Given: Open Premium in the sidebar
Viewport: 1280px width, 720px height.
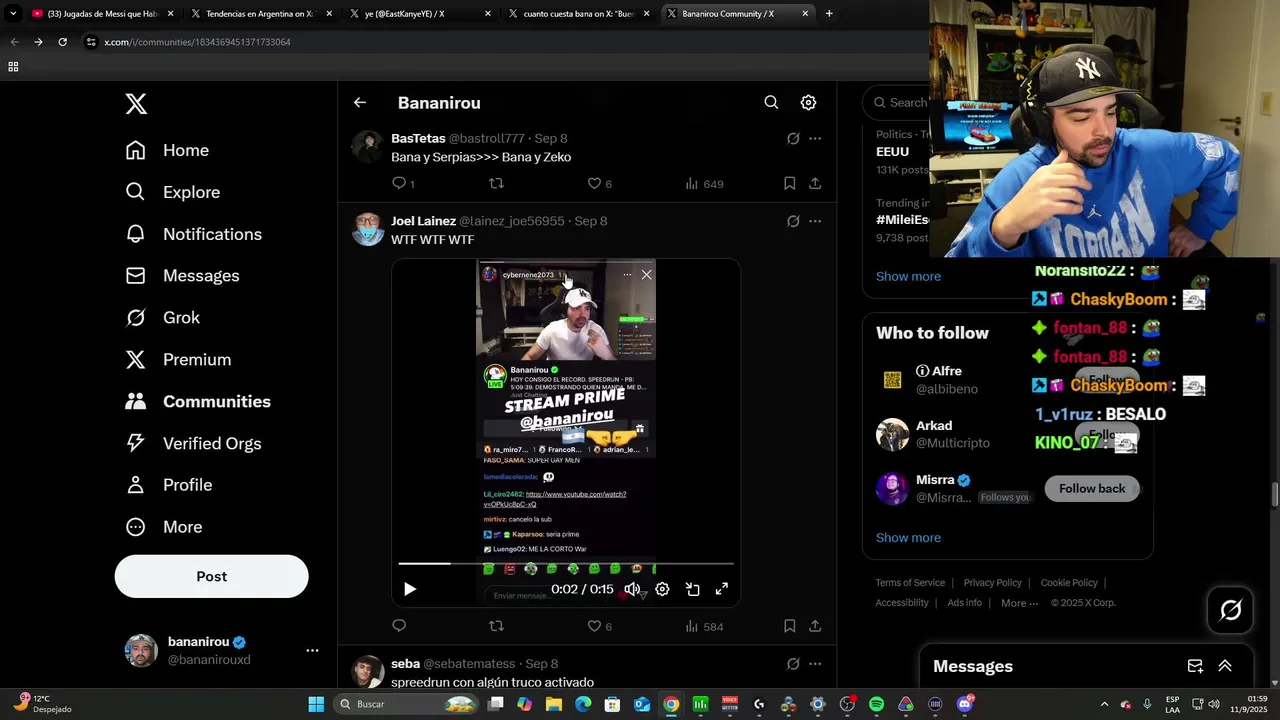Looking at the screenshot, I should (178, 360).
